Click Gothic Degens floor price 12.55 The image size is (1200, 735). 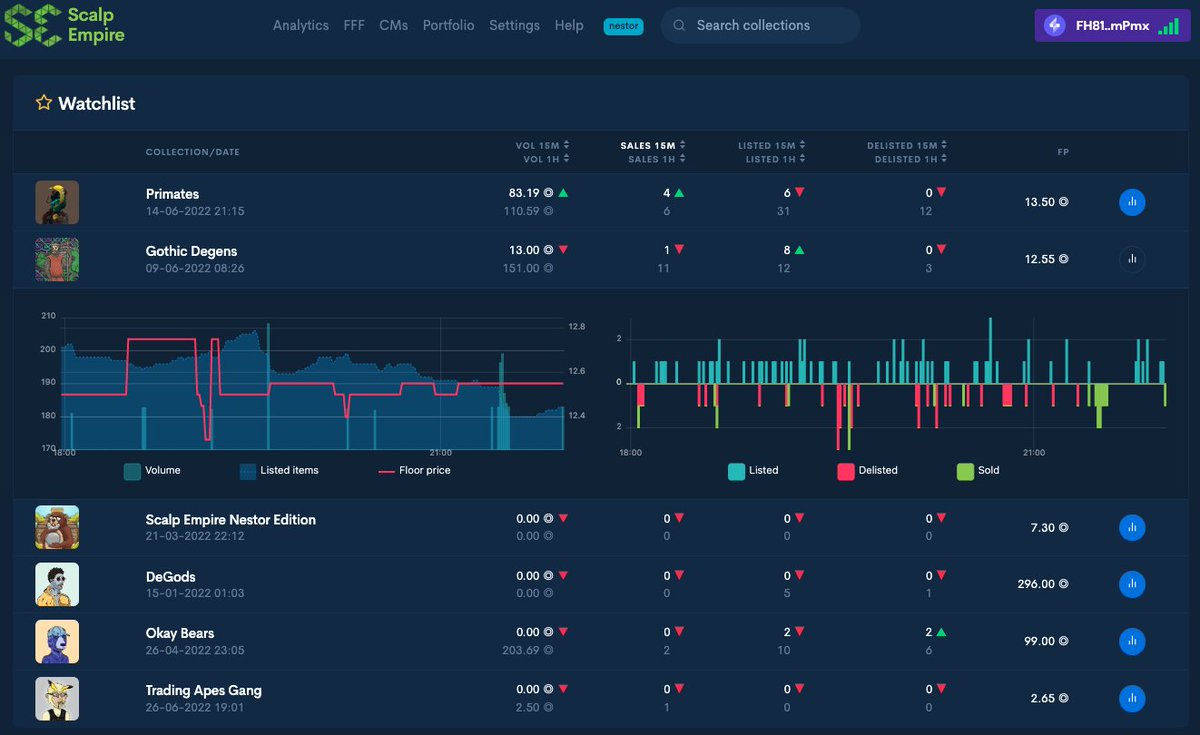(x=1046, y=259)
